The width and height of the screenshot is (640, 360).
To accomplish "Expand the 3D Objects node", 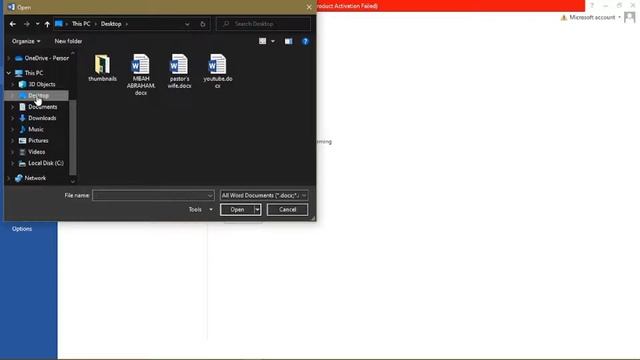I will point(13,84).
